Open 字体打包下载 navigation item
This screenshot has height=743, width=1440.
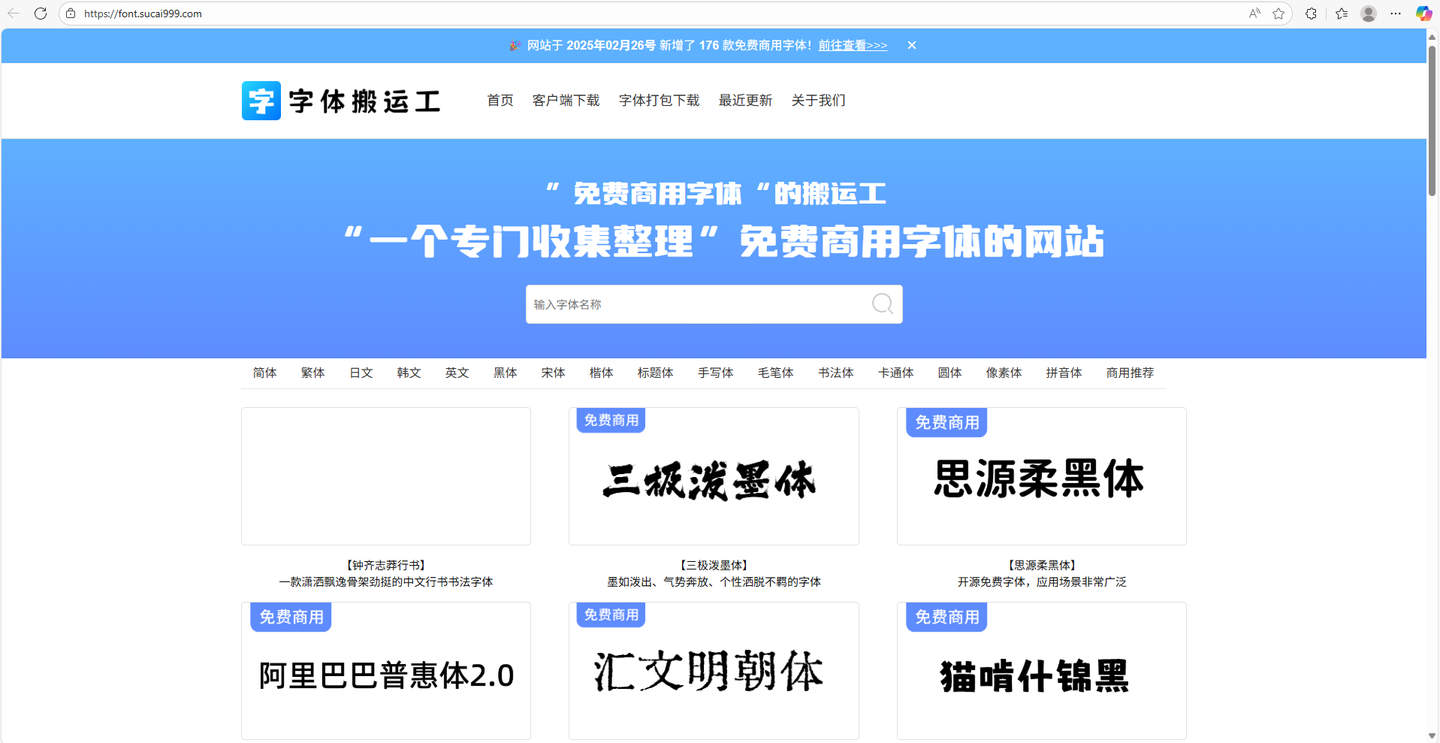tap(659, 100)
